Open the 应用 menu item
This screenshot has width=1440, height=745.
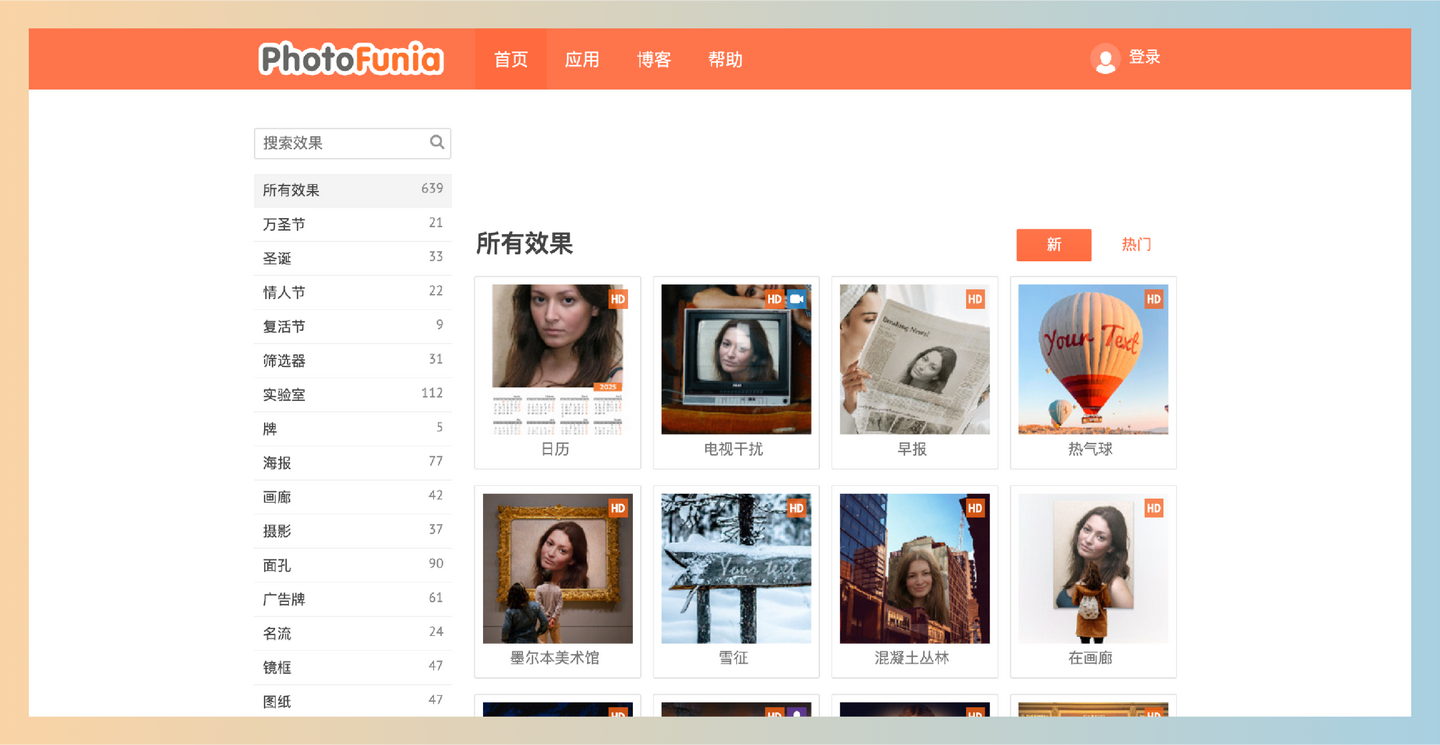coord(582,59)
